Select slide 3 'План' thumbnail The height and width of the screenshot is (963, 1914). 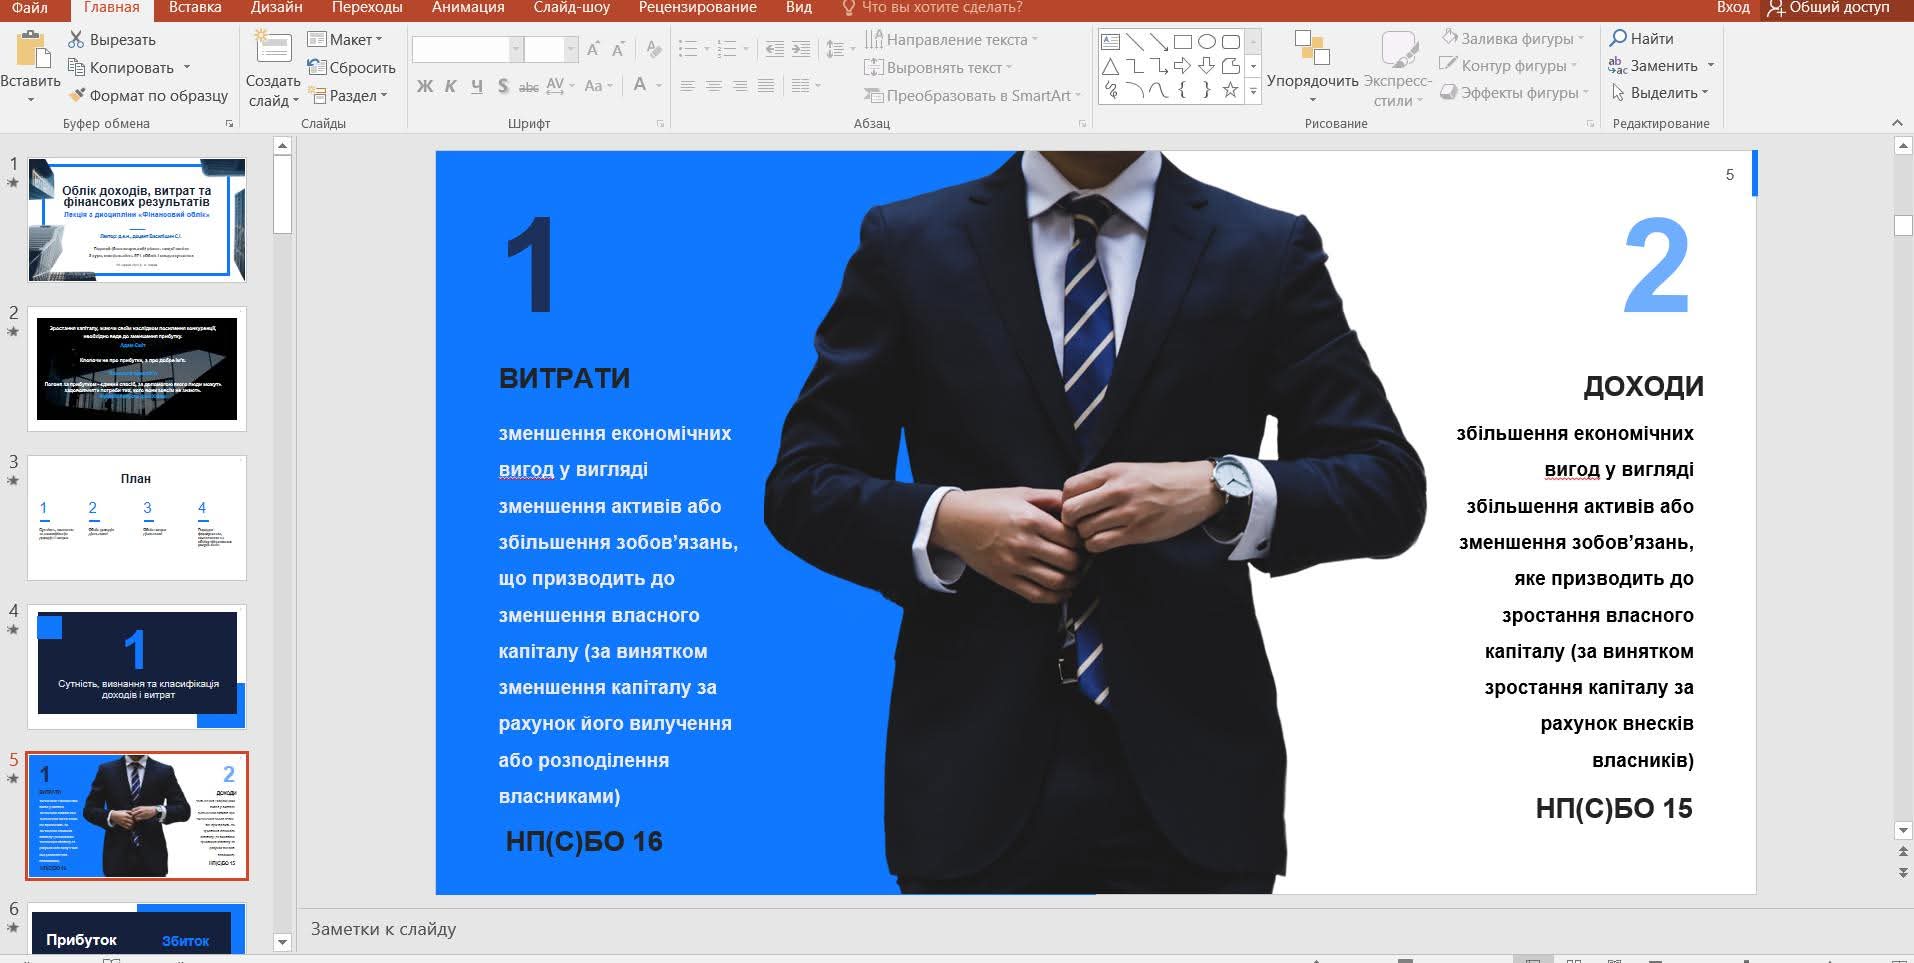[137, 517]
